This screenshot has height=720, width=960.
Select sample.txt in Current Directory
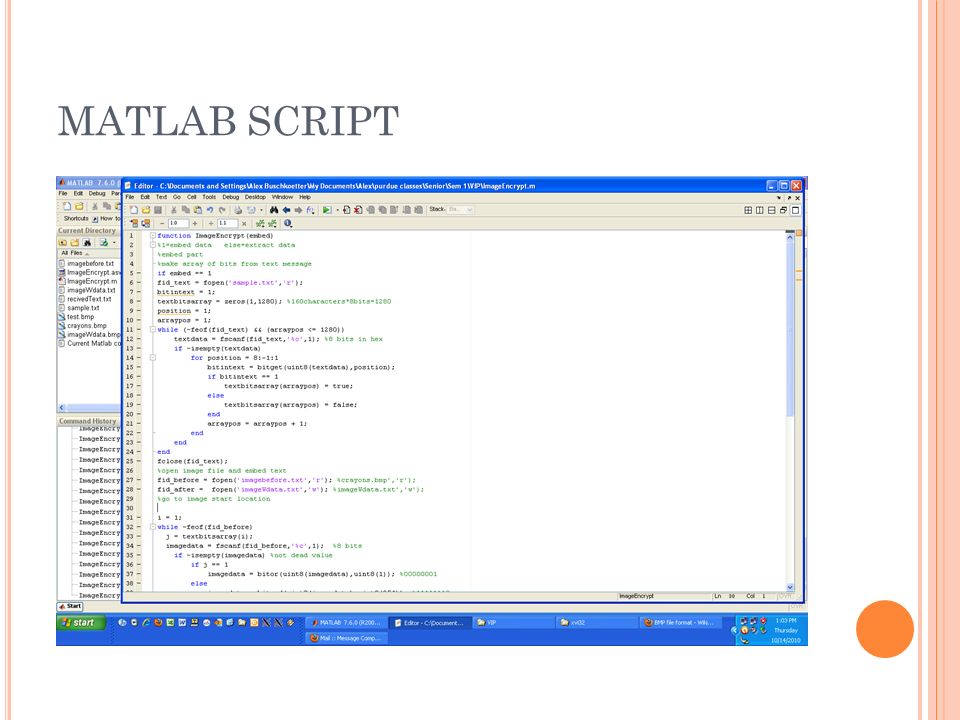(83, 308)
